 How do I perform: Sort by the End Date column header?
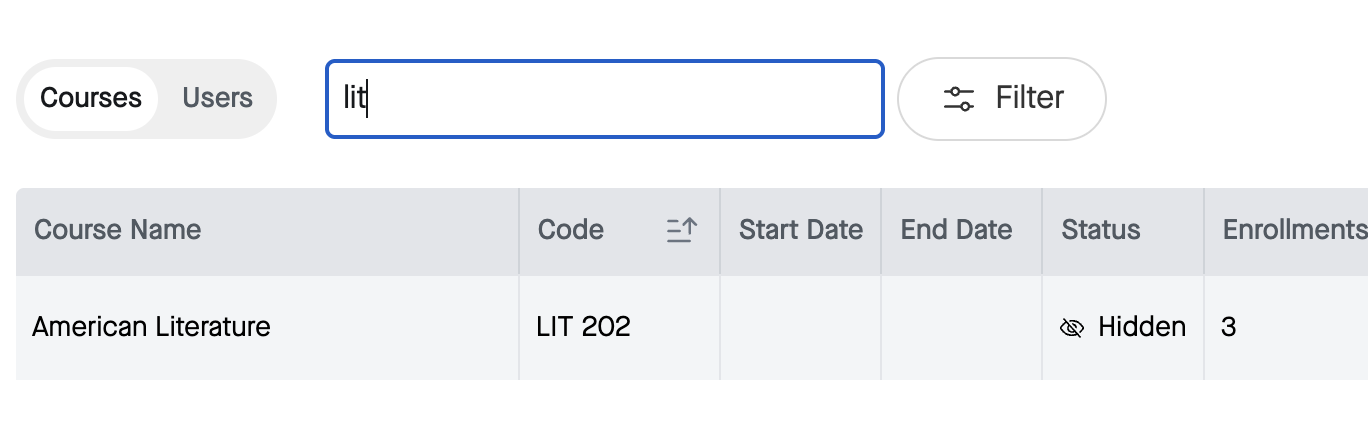[961, 230]
